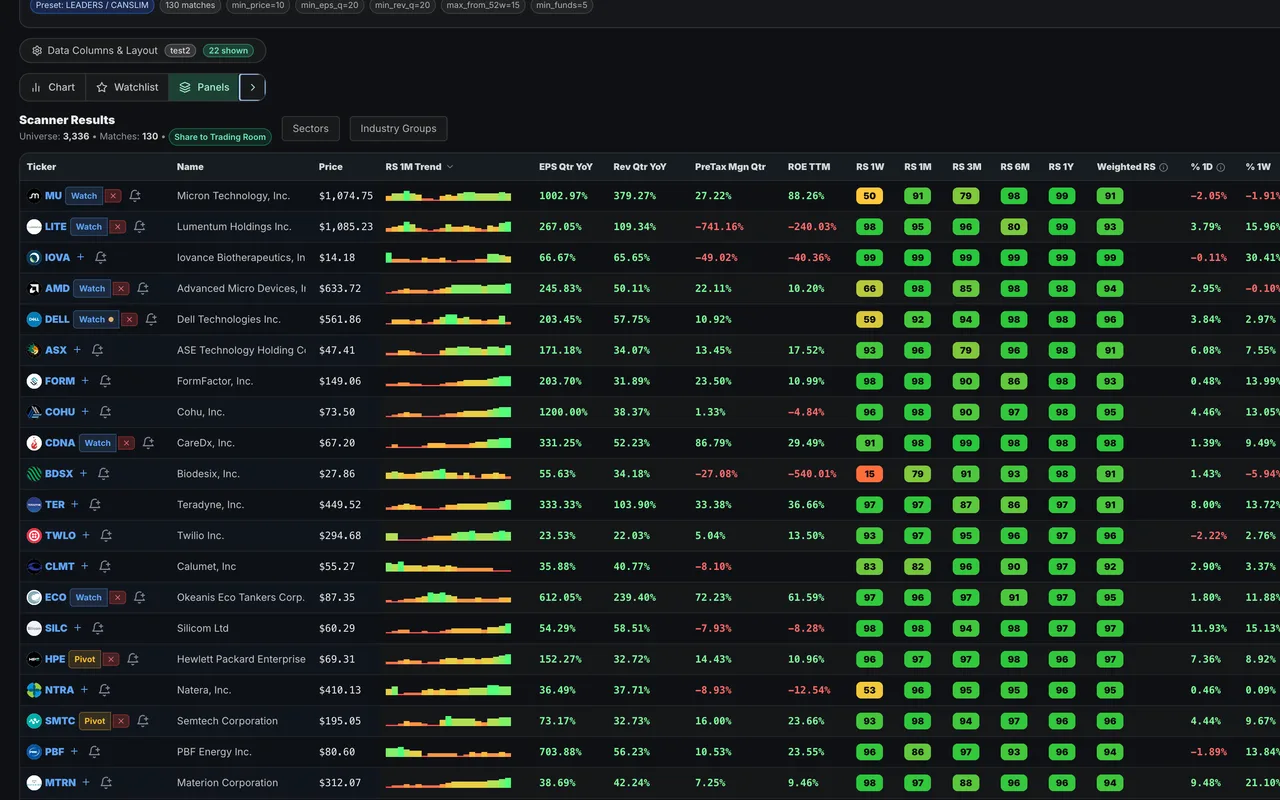
Task: Remove LITE from watchlist via red X
Action: click(x=117, y=227)
